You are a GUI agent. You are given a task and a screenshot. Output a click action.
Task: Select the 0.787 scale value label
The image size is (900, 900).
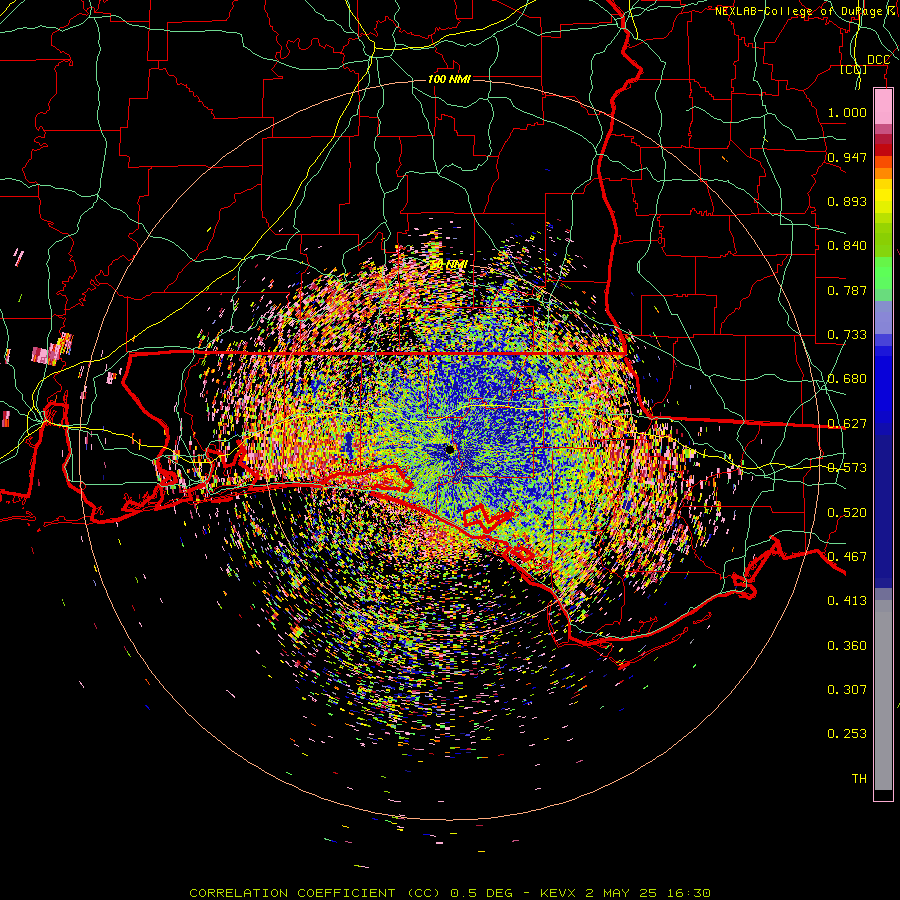tap(847, 290)
